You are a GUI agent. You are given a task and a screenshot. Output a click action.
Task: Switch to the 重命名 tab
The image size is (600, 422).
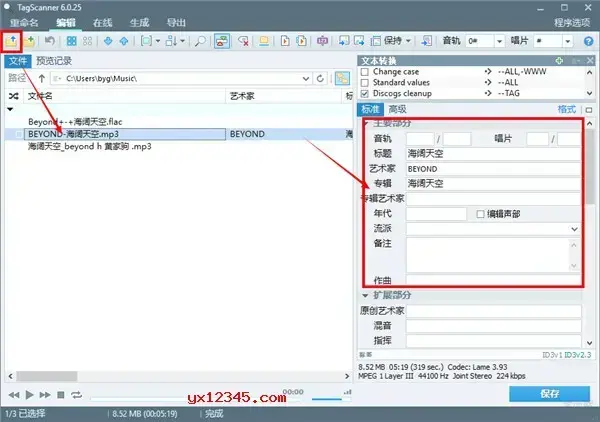pos(24,23)
